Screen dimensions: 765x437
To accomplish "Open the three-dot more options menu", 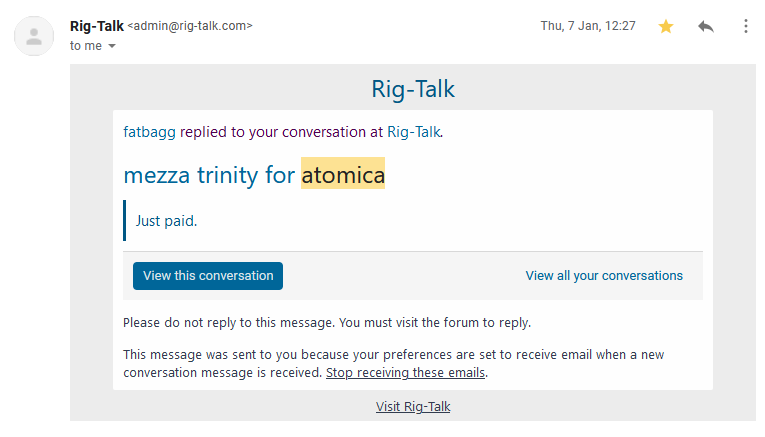I will click(745, 27).
